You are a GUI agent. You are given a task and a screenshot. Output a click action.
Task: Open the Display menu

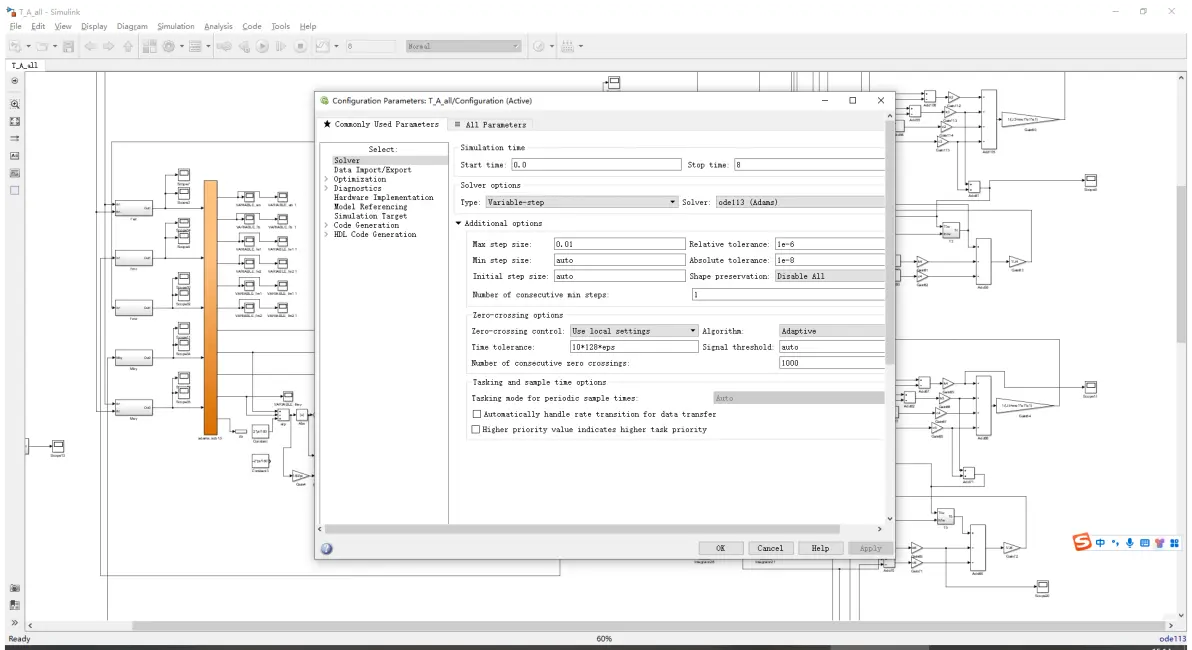coord(94,26)
